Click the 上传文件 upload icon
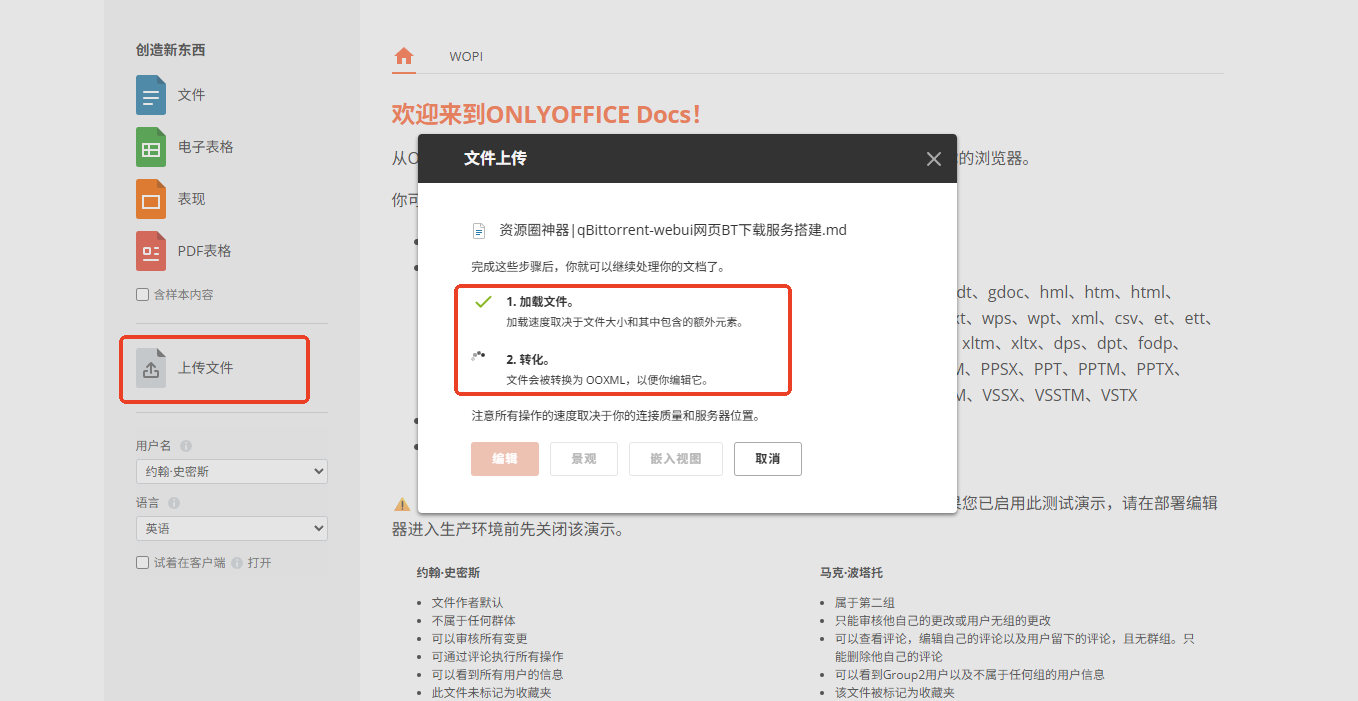 (151, 368)
